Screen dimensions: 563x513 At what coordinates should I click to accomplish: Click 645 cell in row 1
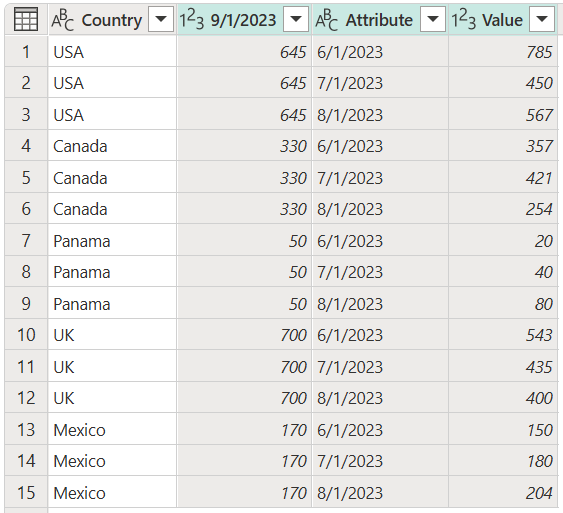(244, 52)
